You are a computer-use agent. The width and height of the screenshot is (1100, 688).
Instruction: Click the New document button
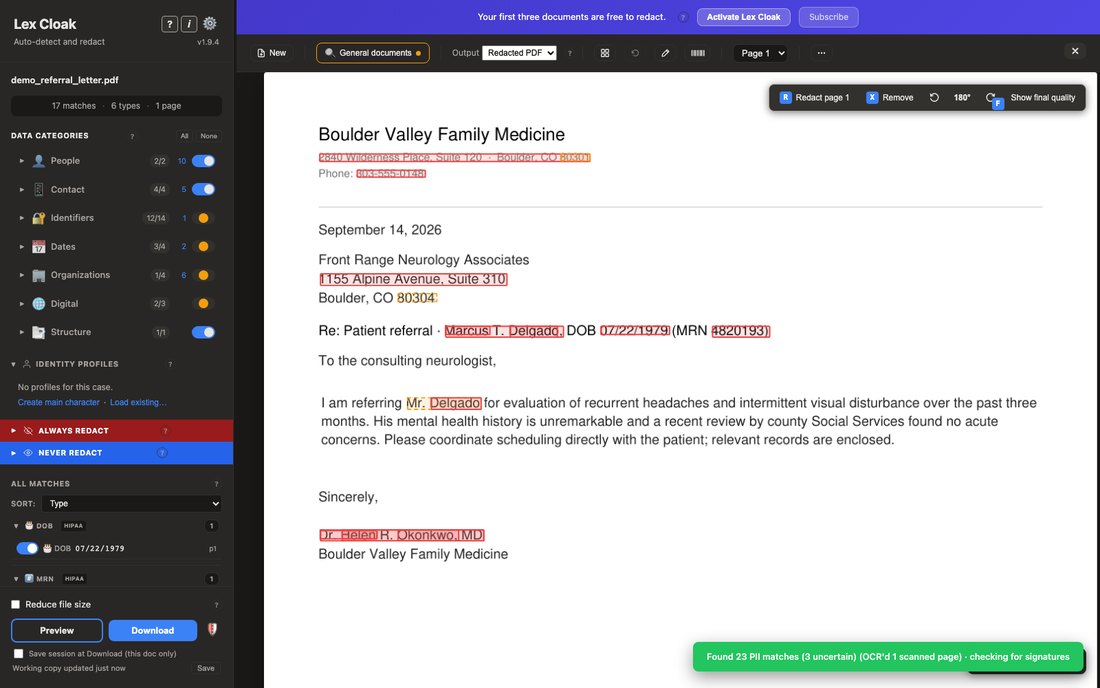pos(271,53)
